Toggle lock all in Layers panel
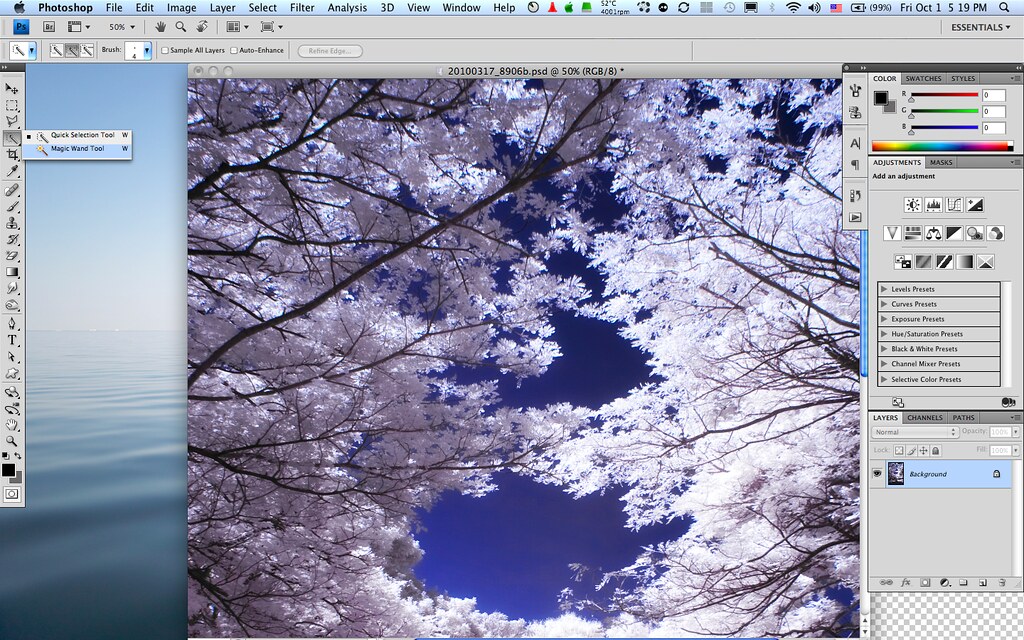The height and width of the screenshot is (640, 1024). 935,451
